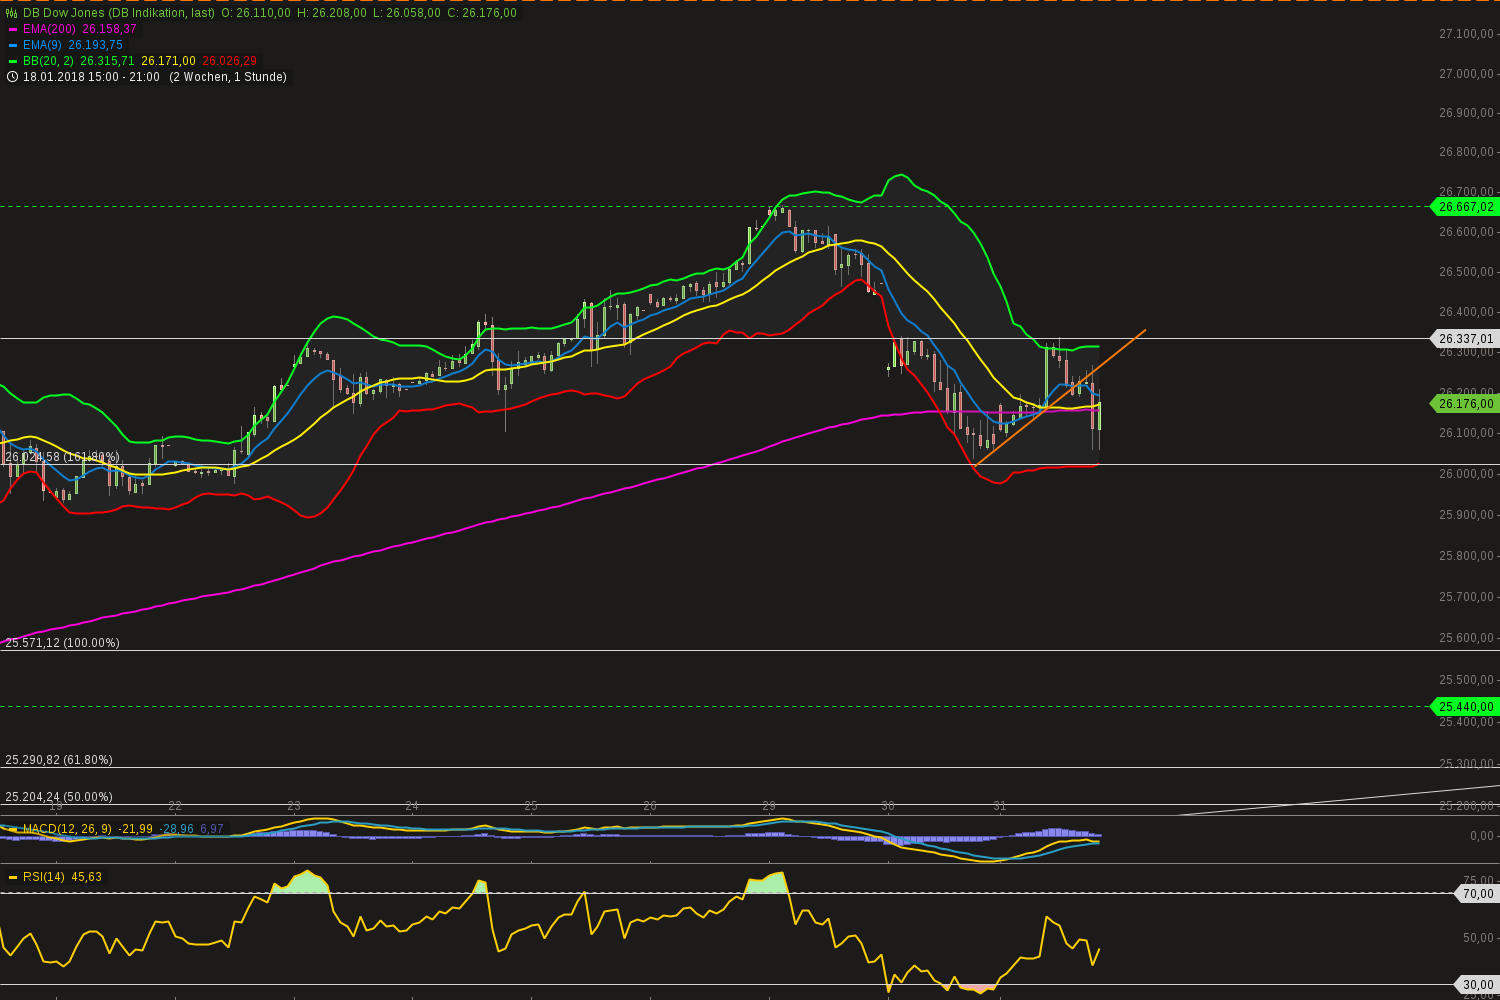Select the blue EMA(9) legend swatch
Screen dimensions: 1500x1000
click(13, 45)
